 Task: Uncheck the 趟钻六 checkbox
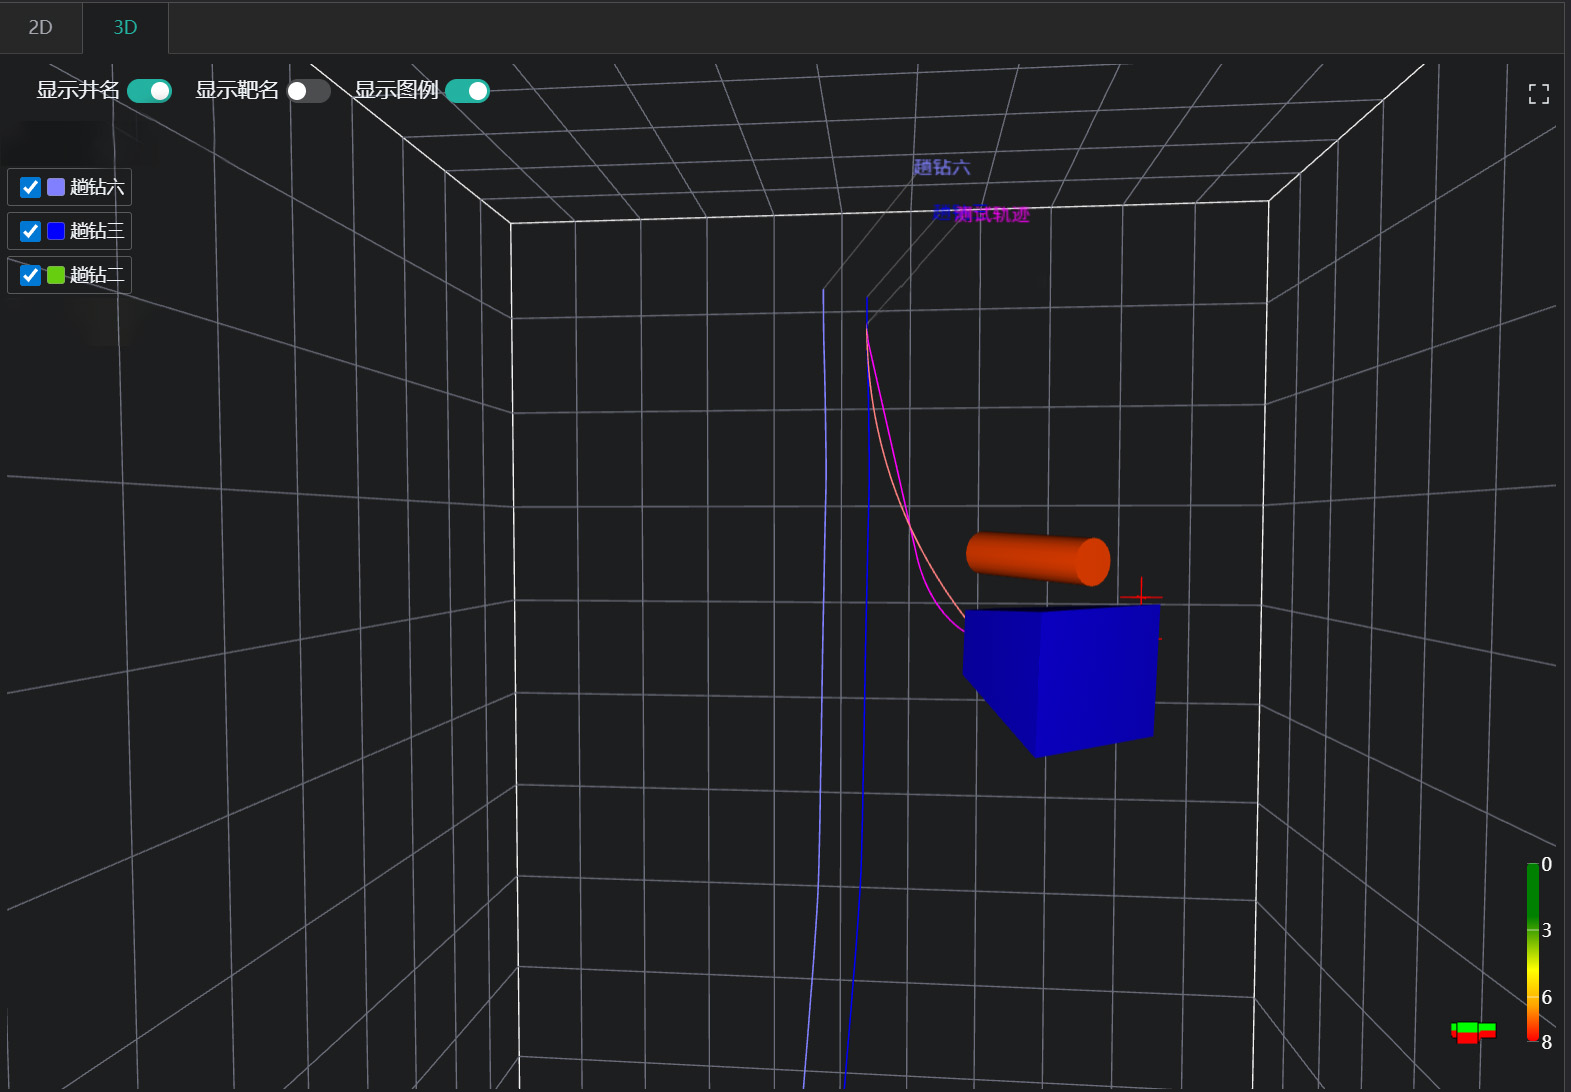[x=31, y=187]
